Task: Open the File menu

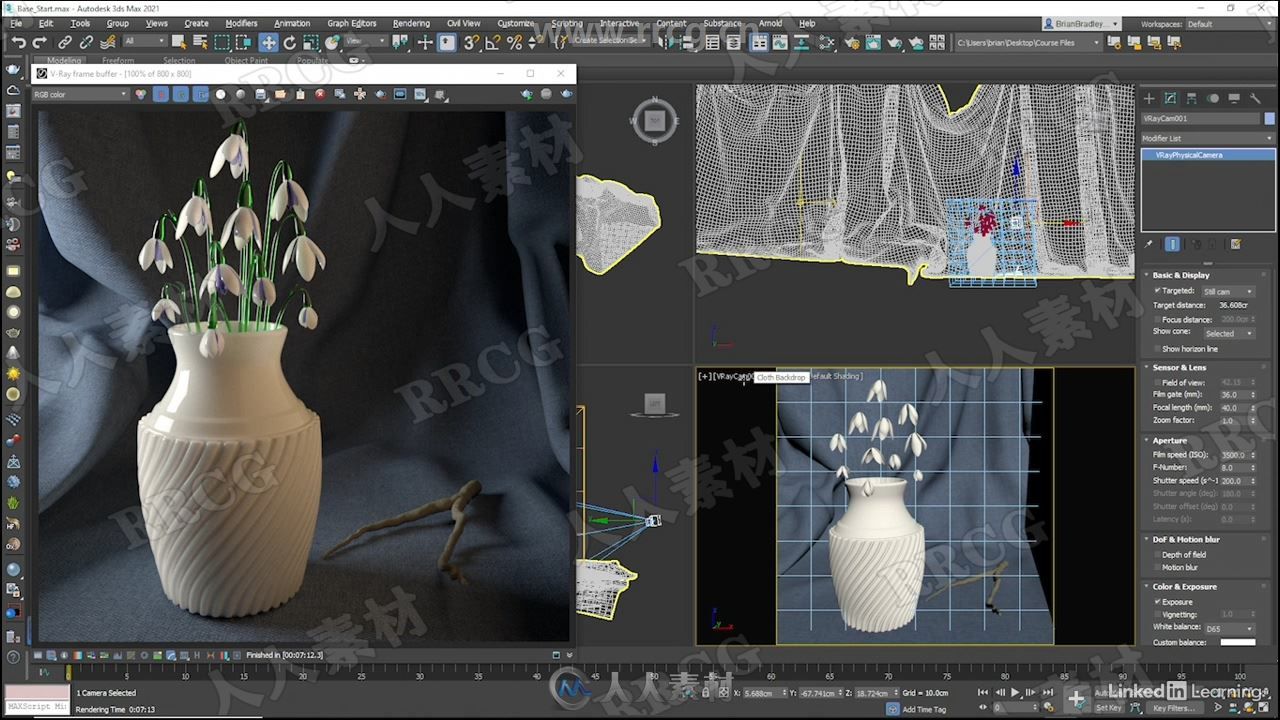Action: click(16, 23)
